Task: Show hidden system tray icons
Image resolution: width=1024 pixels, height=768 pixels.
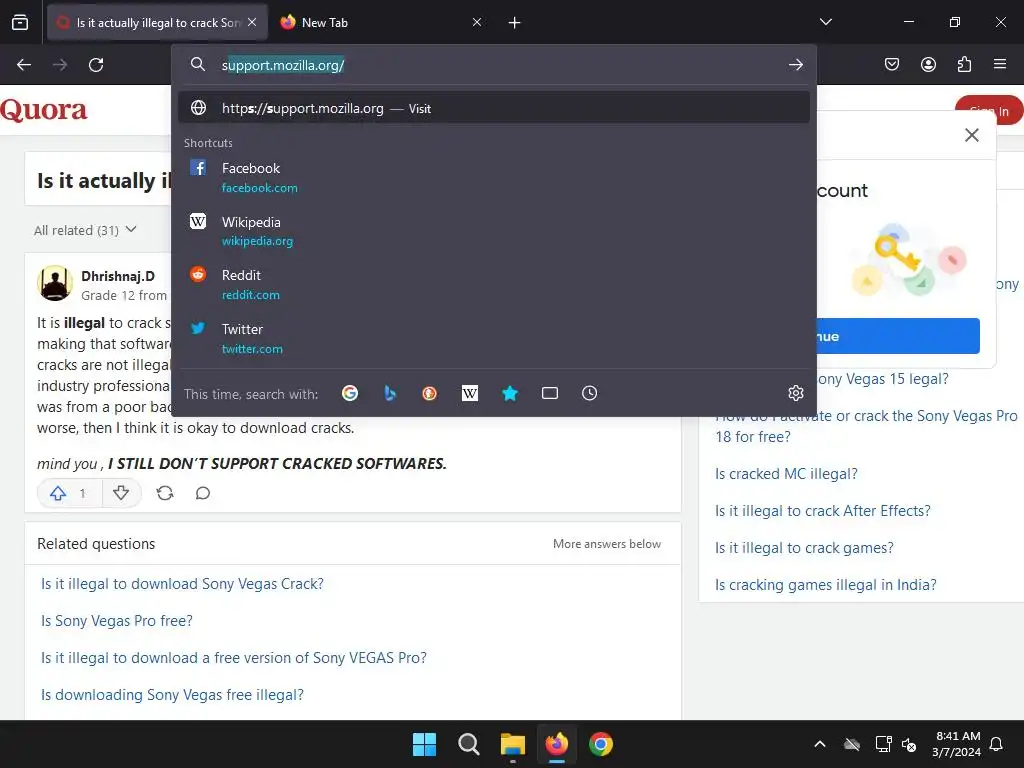Action: click(x=820, y=744)
